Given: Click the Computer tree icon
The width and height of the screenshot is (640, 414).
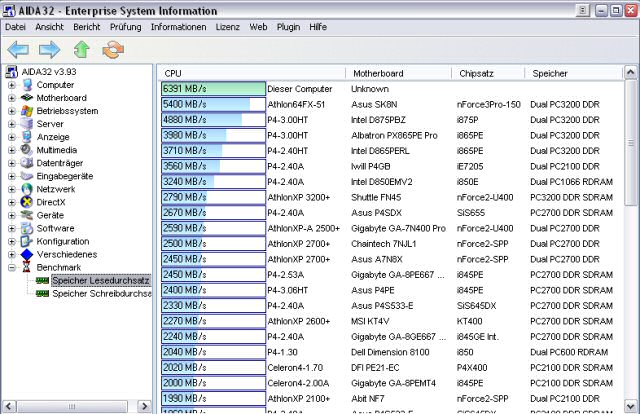Looking at the screenshot, I should coord(27,85).
